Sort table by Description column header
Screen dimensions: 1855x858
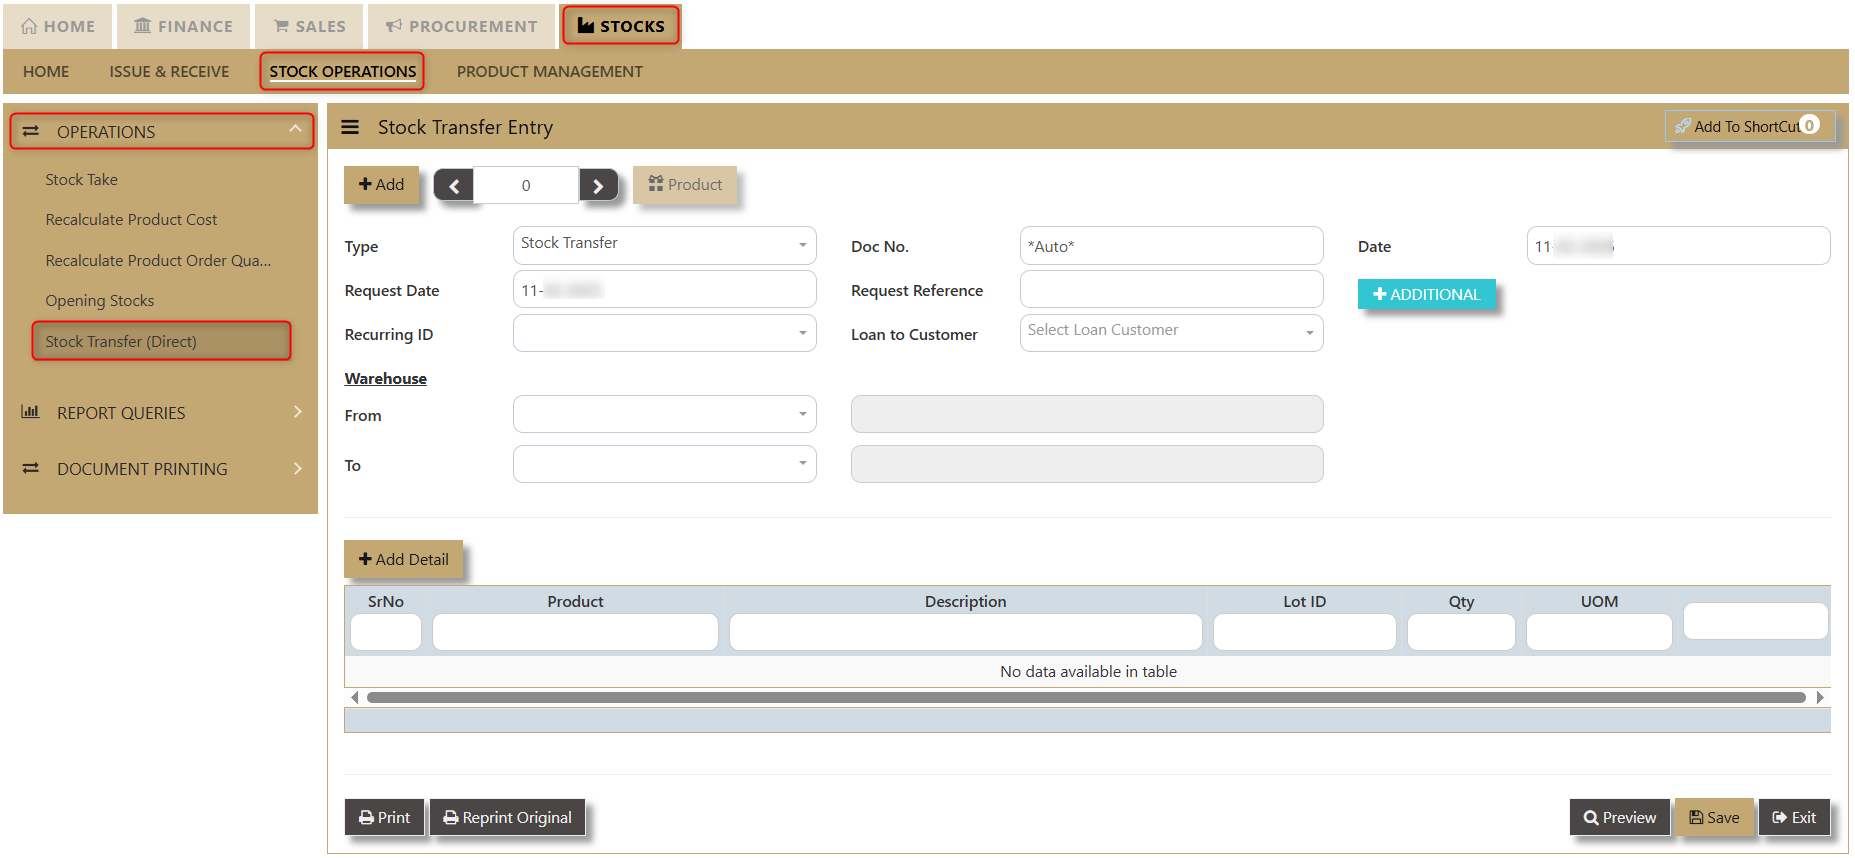click(x=966, y=601)
